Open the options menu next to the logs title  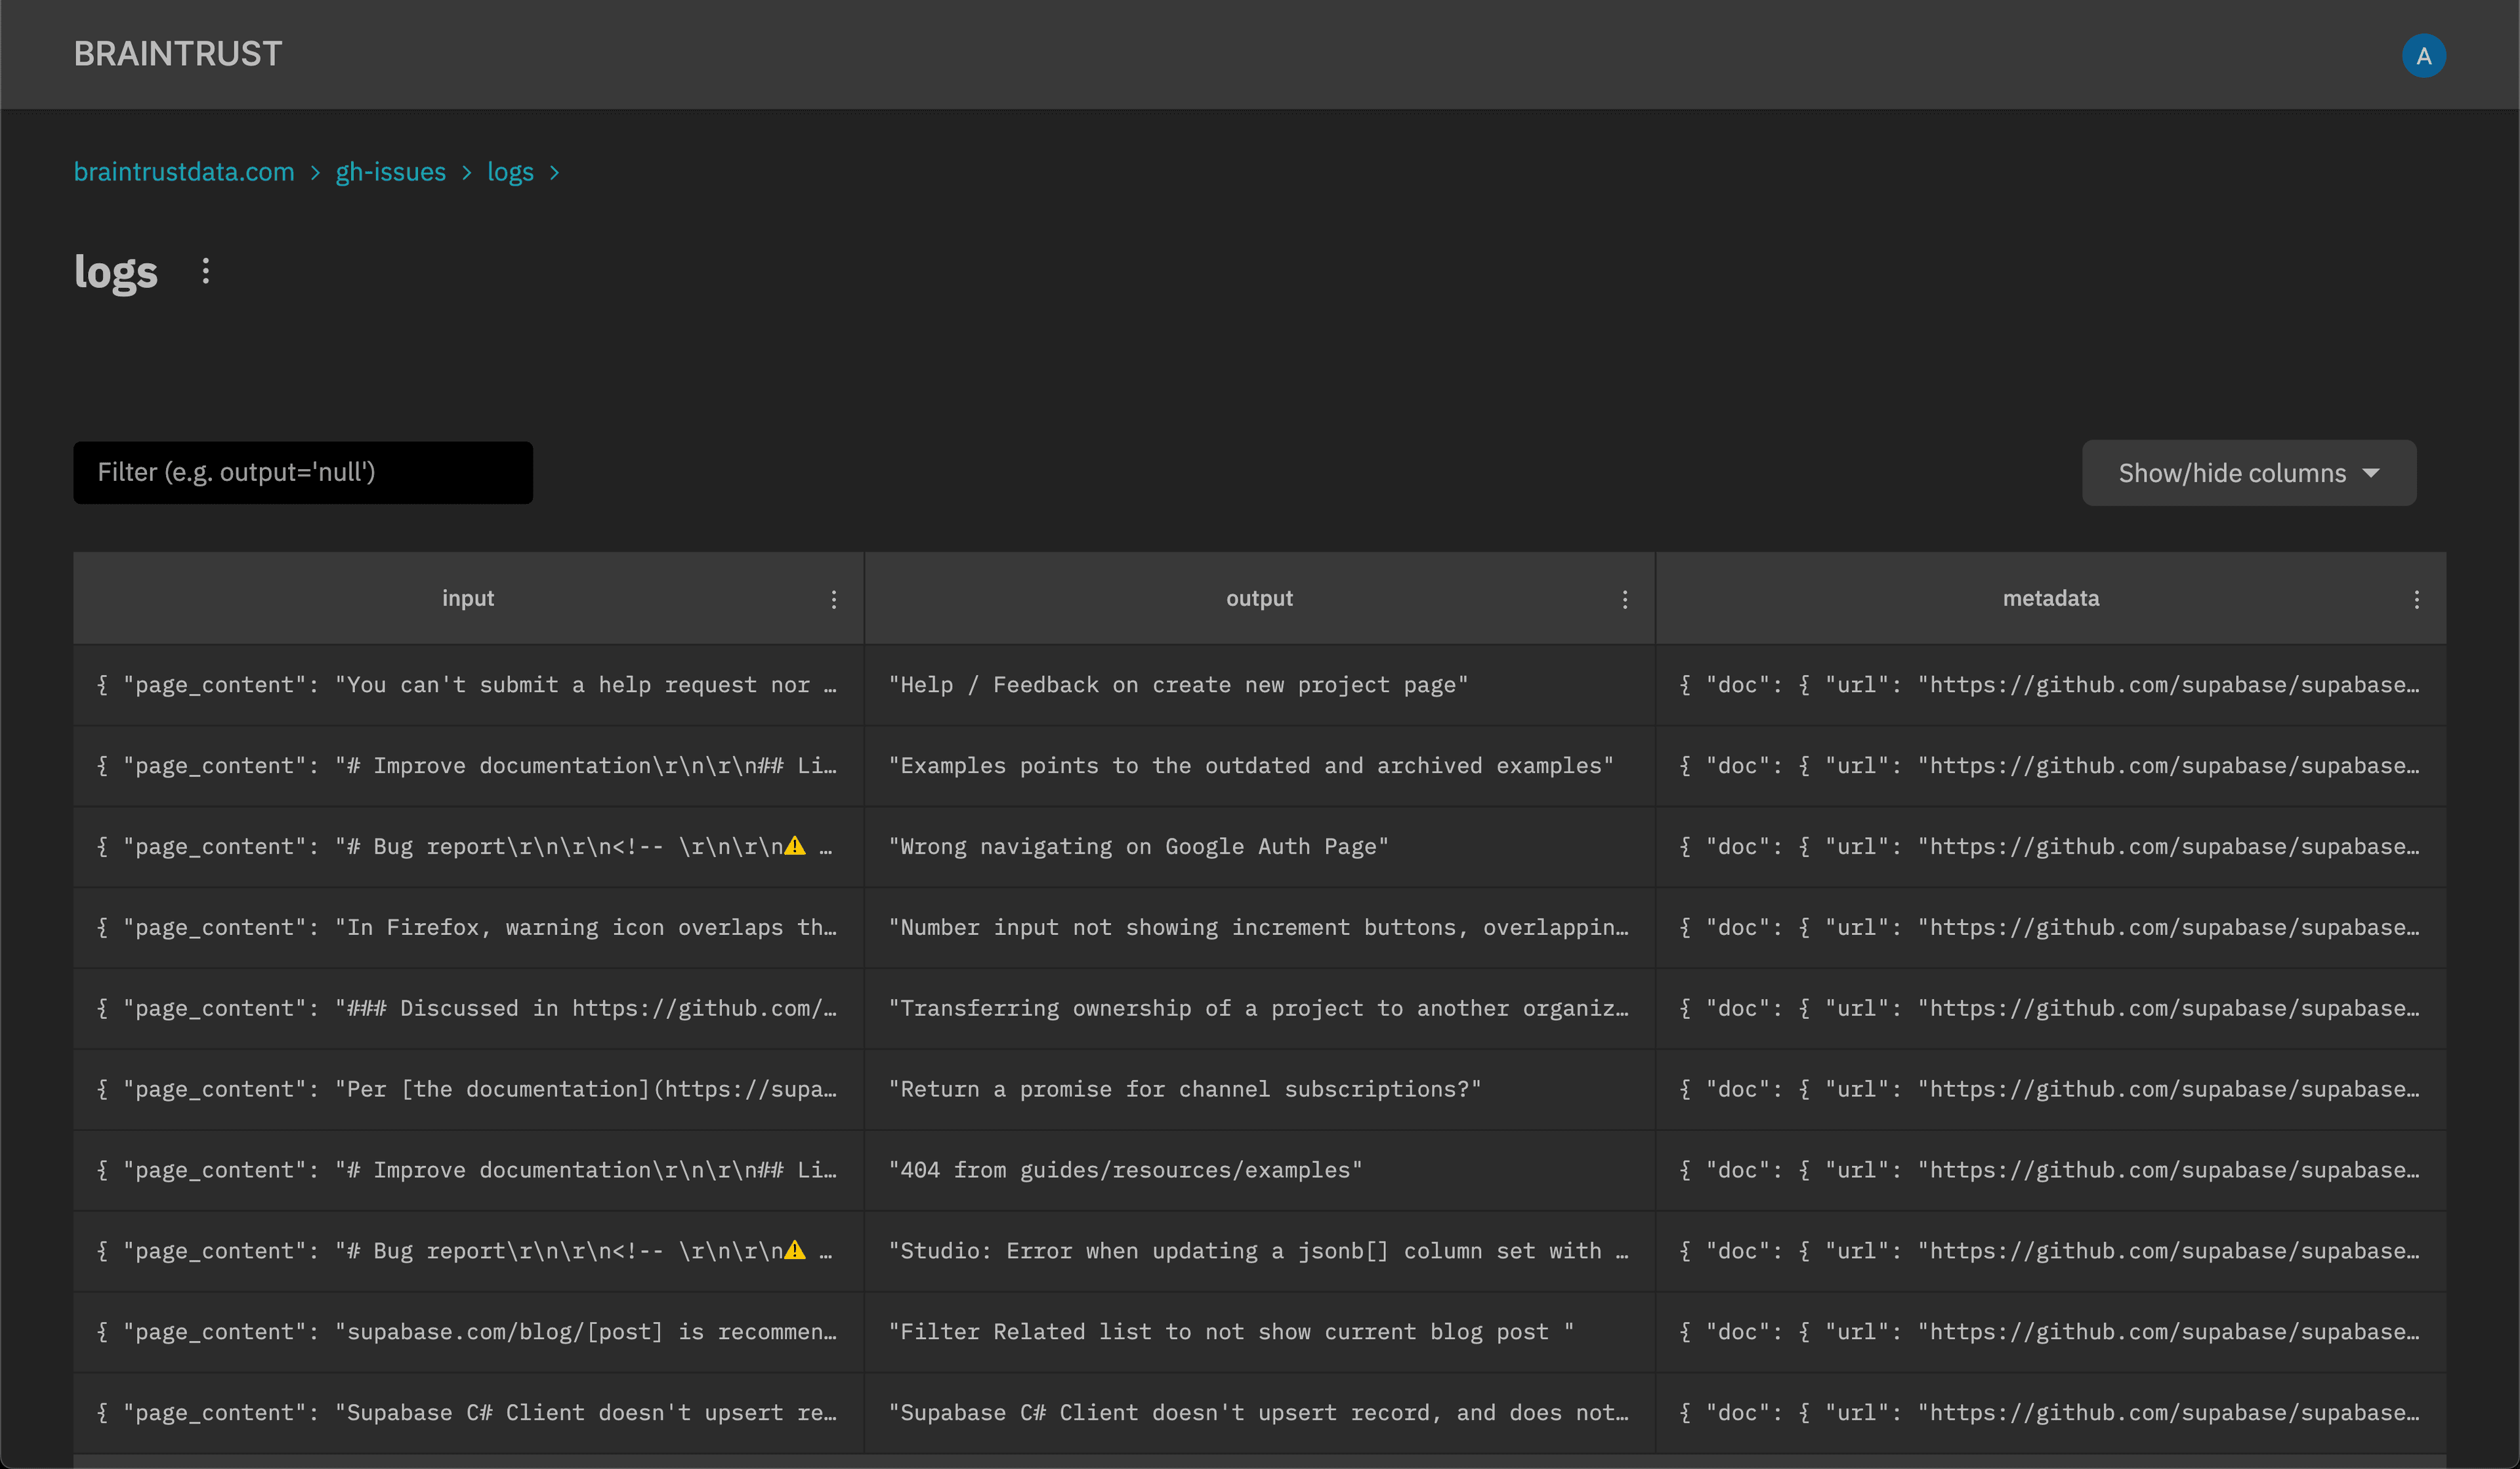click(x=205, y=271)
